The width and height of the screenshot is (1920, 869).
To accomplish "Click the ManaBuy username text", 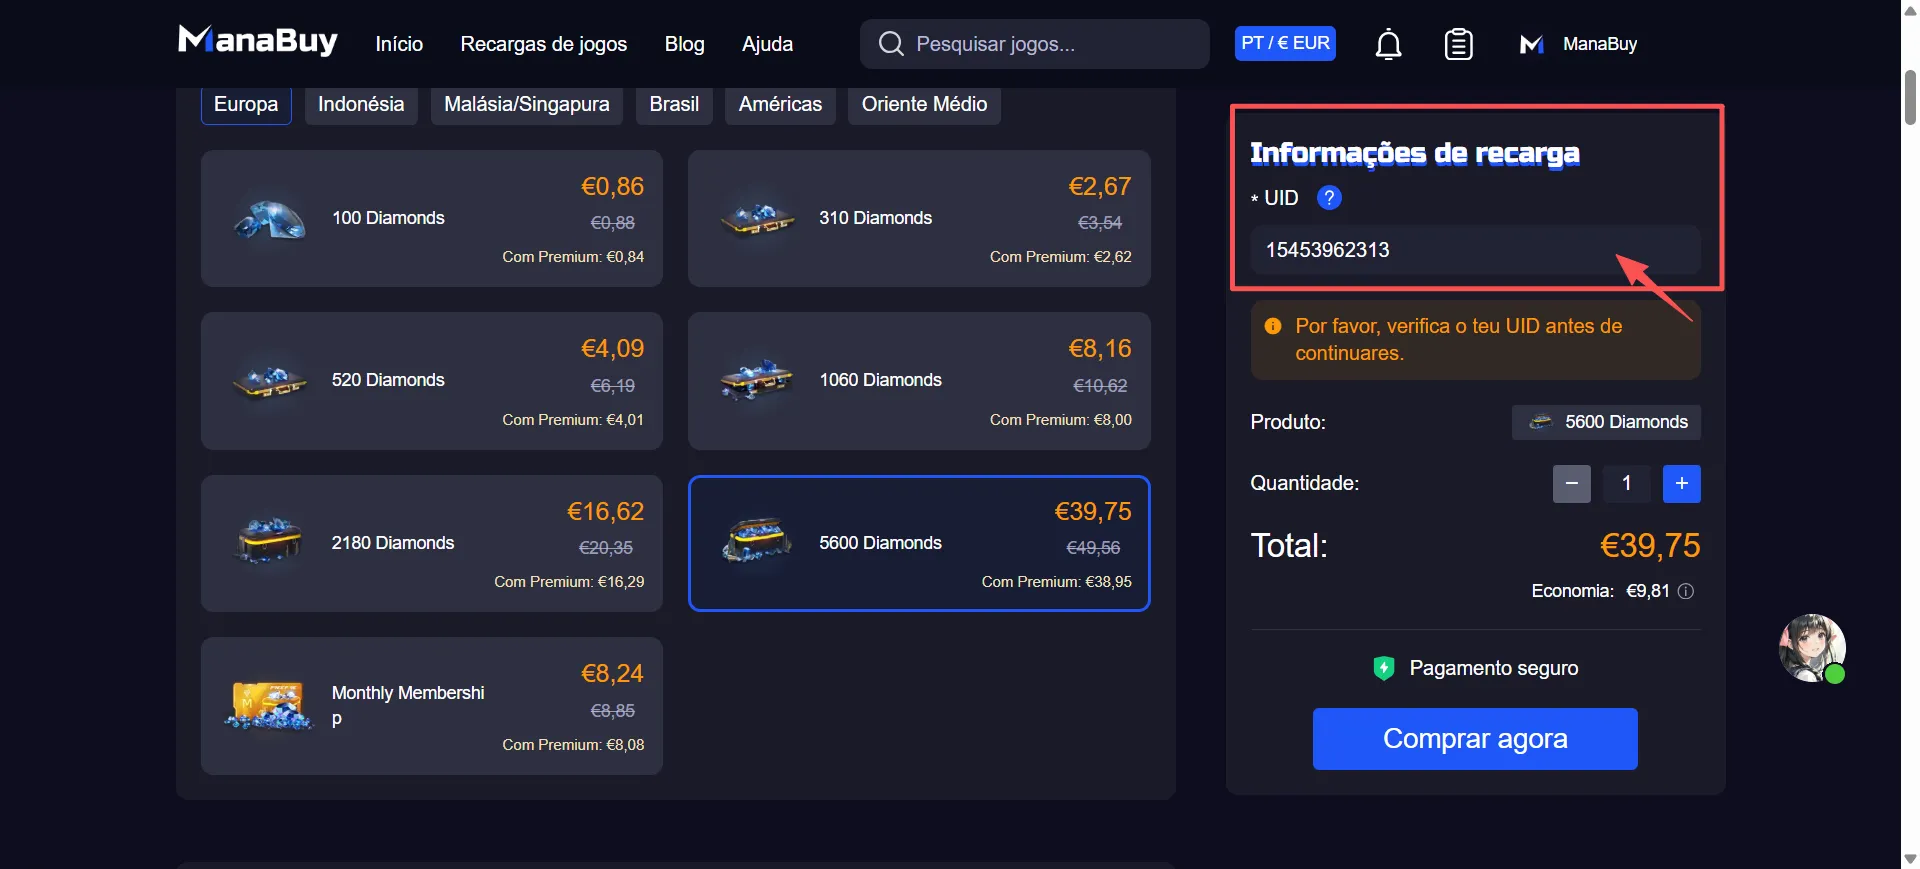I will [x=1600, y=44].
